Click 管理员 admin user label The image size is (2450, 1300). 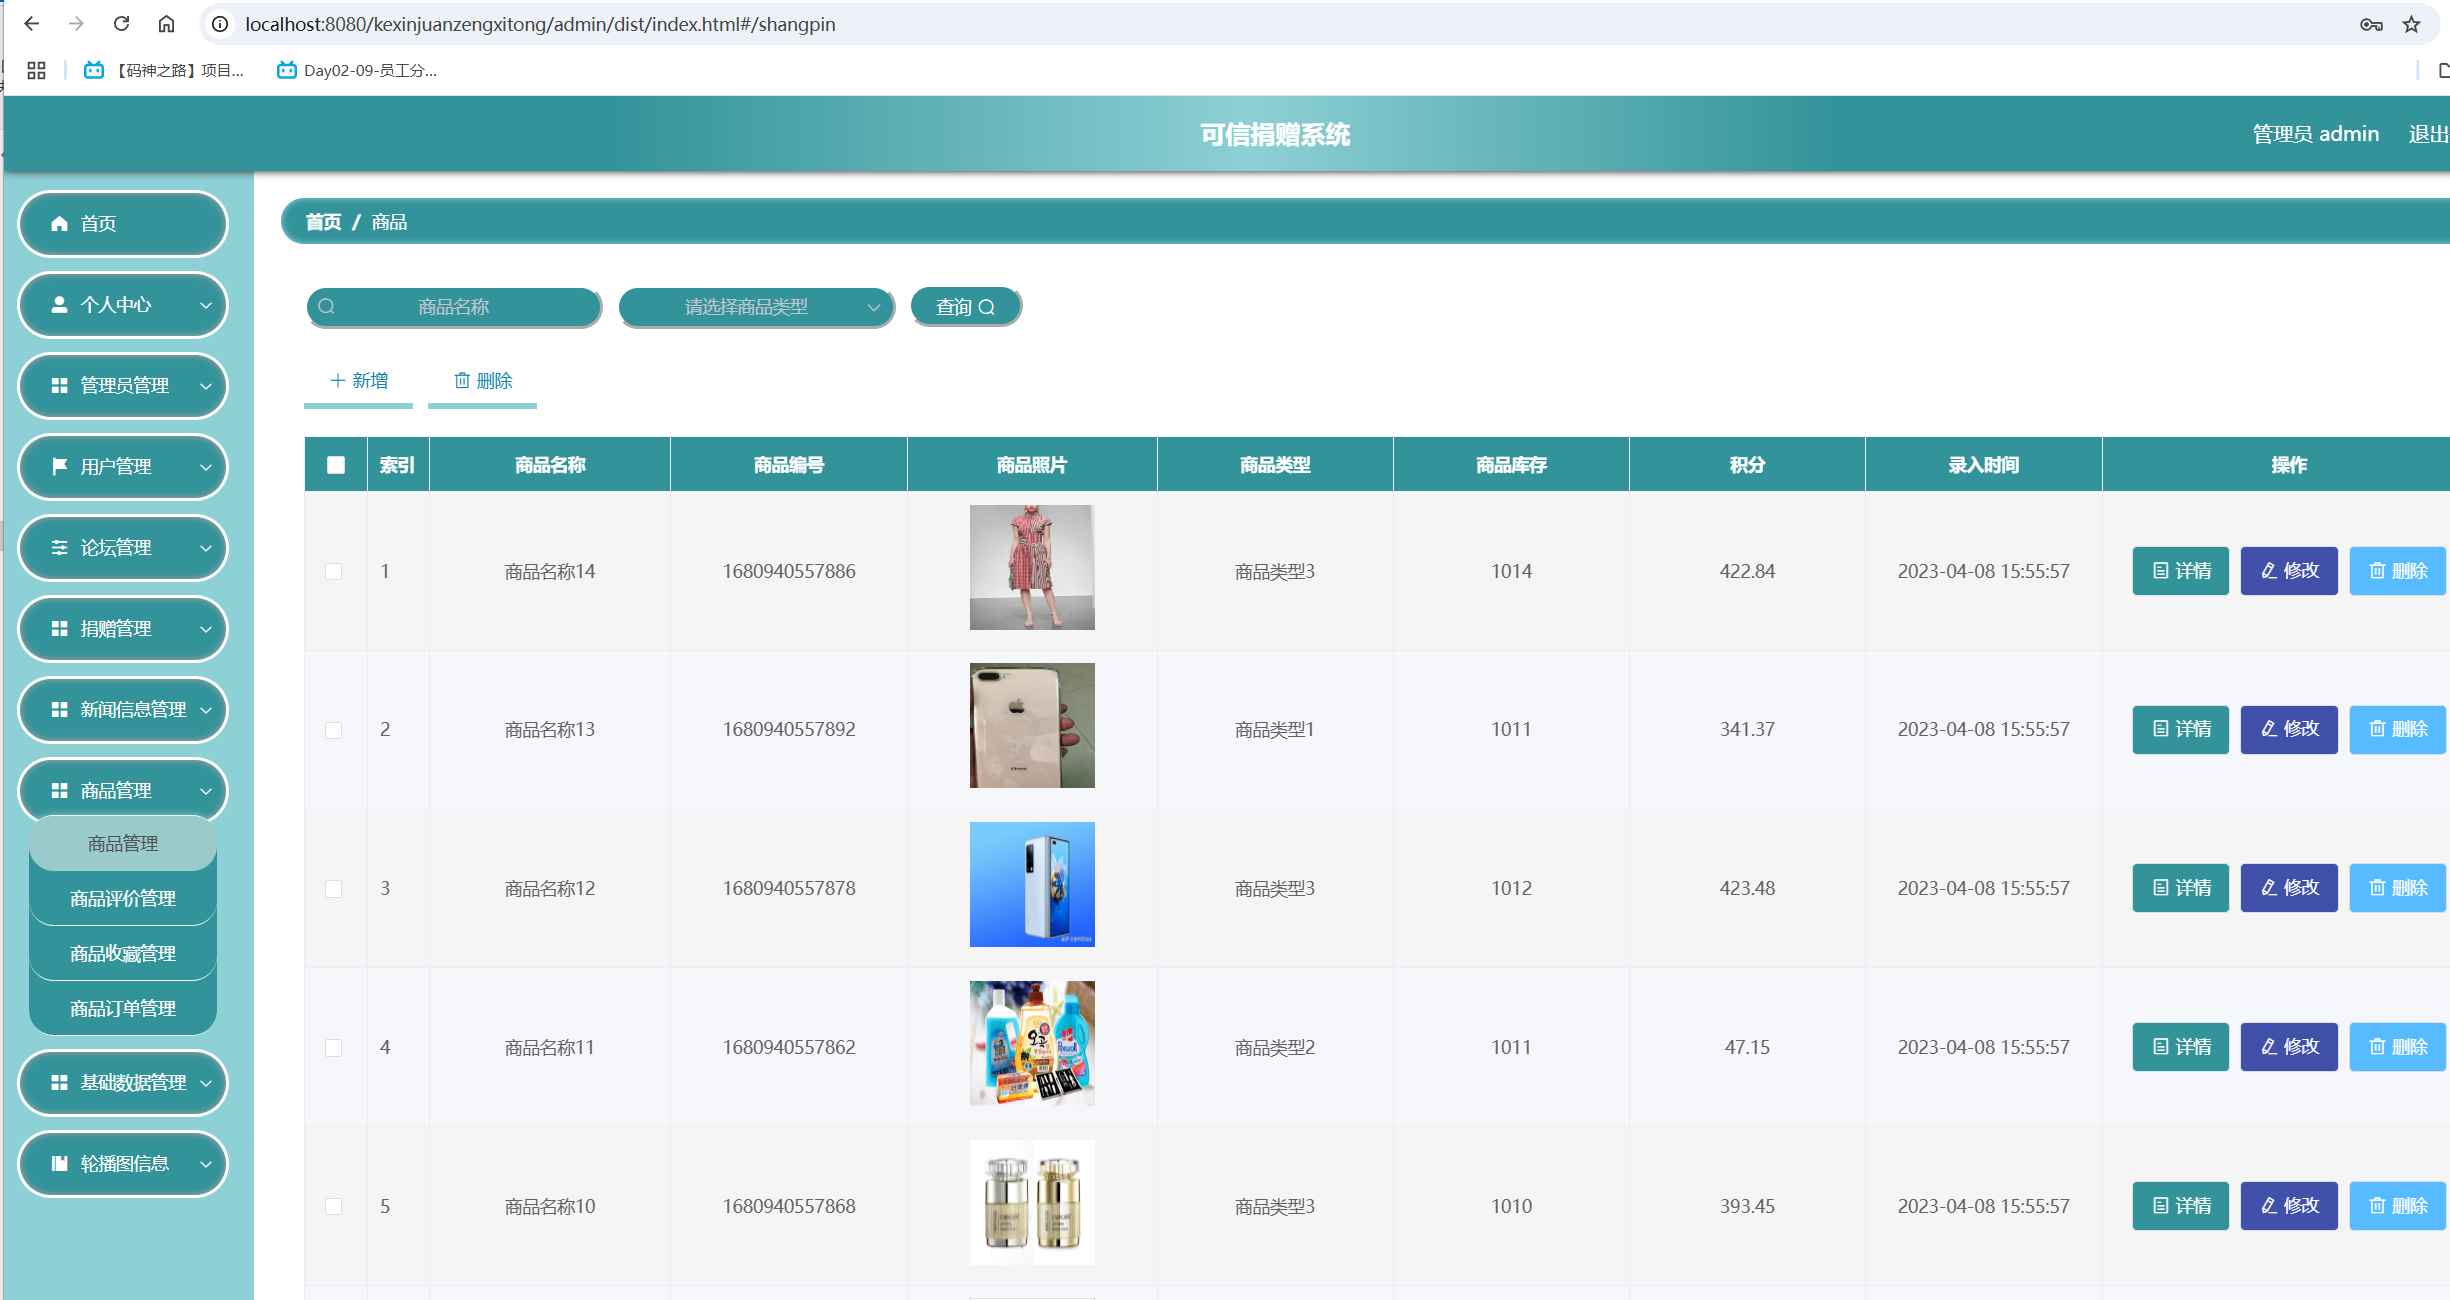click(x=2316, y=134)
